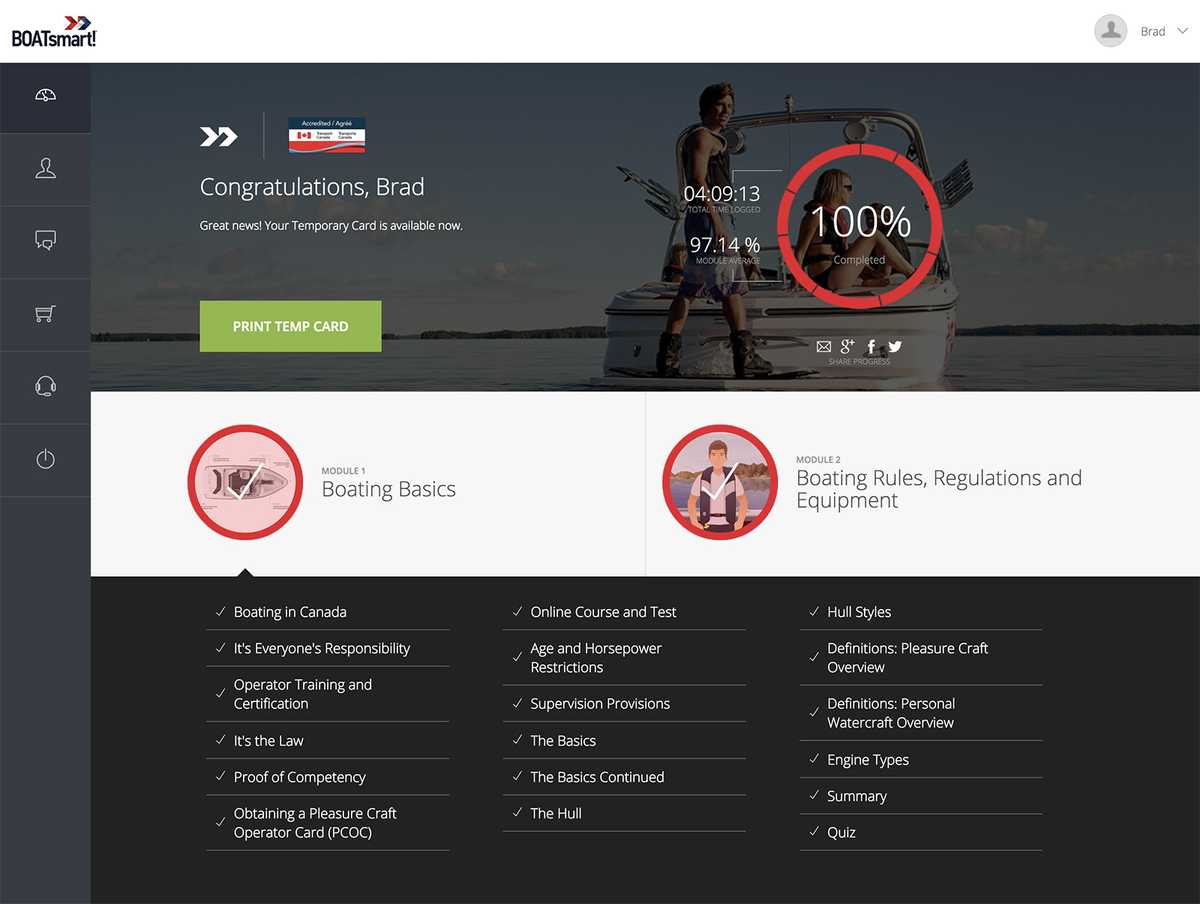
Task: Click the headset support sidebar icon
Action: tap(45, 387)
